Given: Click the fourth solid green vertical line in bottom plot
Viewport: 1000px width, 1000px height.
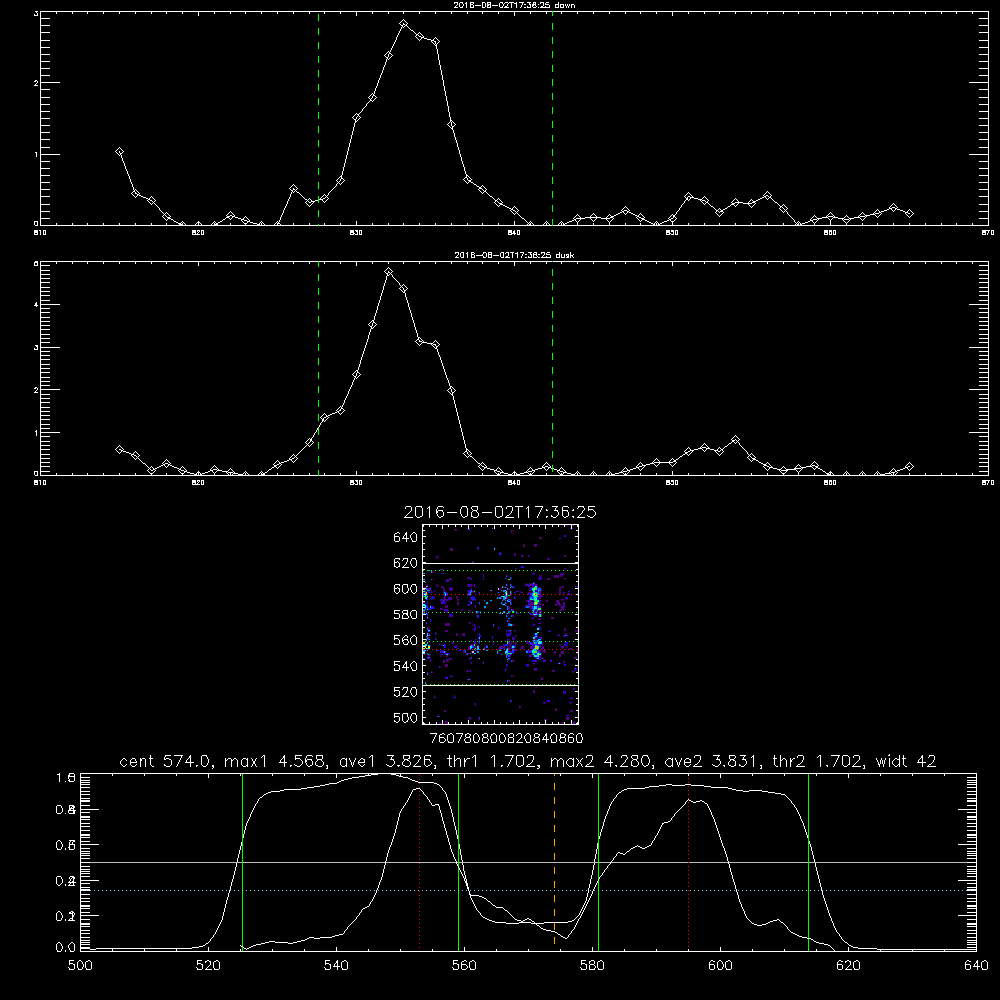Looking at the screenshot, I should click(808, 862).
